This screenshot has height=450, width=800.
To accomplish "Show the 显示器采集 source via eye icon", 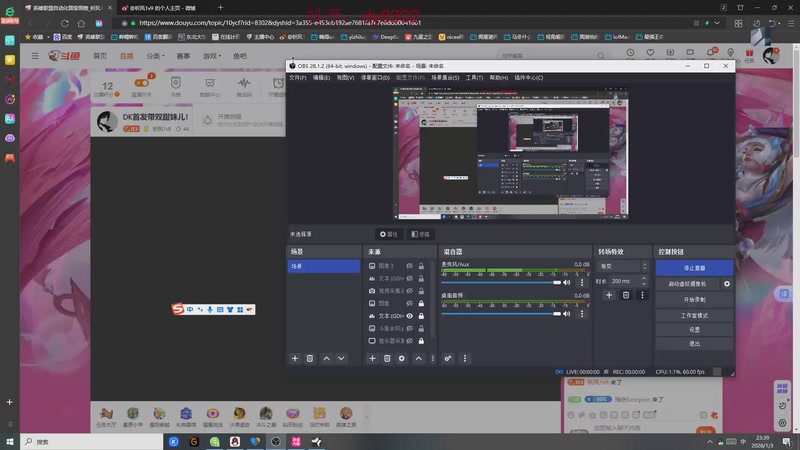I will click(410, 341).
